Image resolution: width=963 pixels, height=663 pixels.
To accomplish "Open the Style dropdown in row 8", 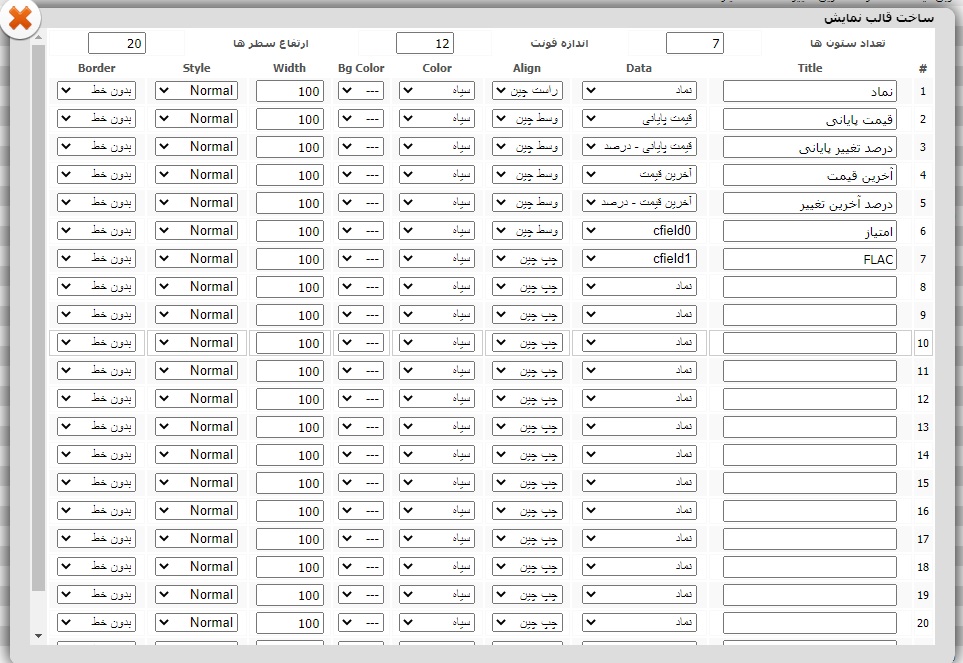I will pos(197,286).
